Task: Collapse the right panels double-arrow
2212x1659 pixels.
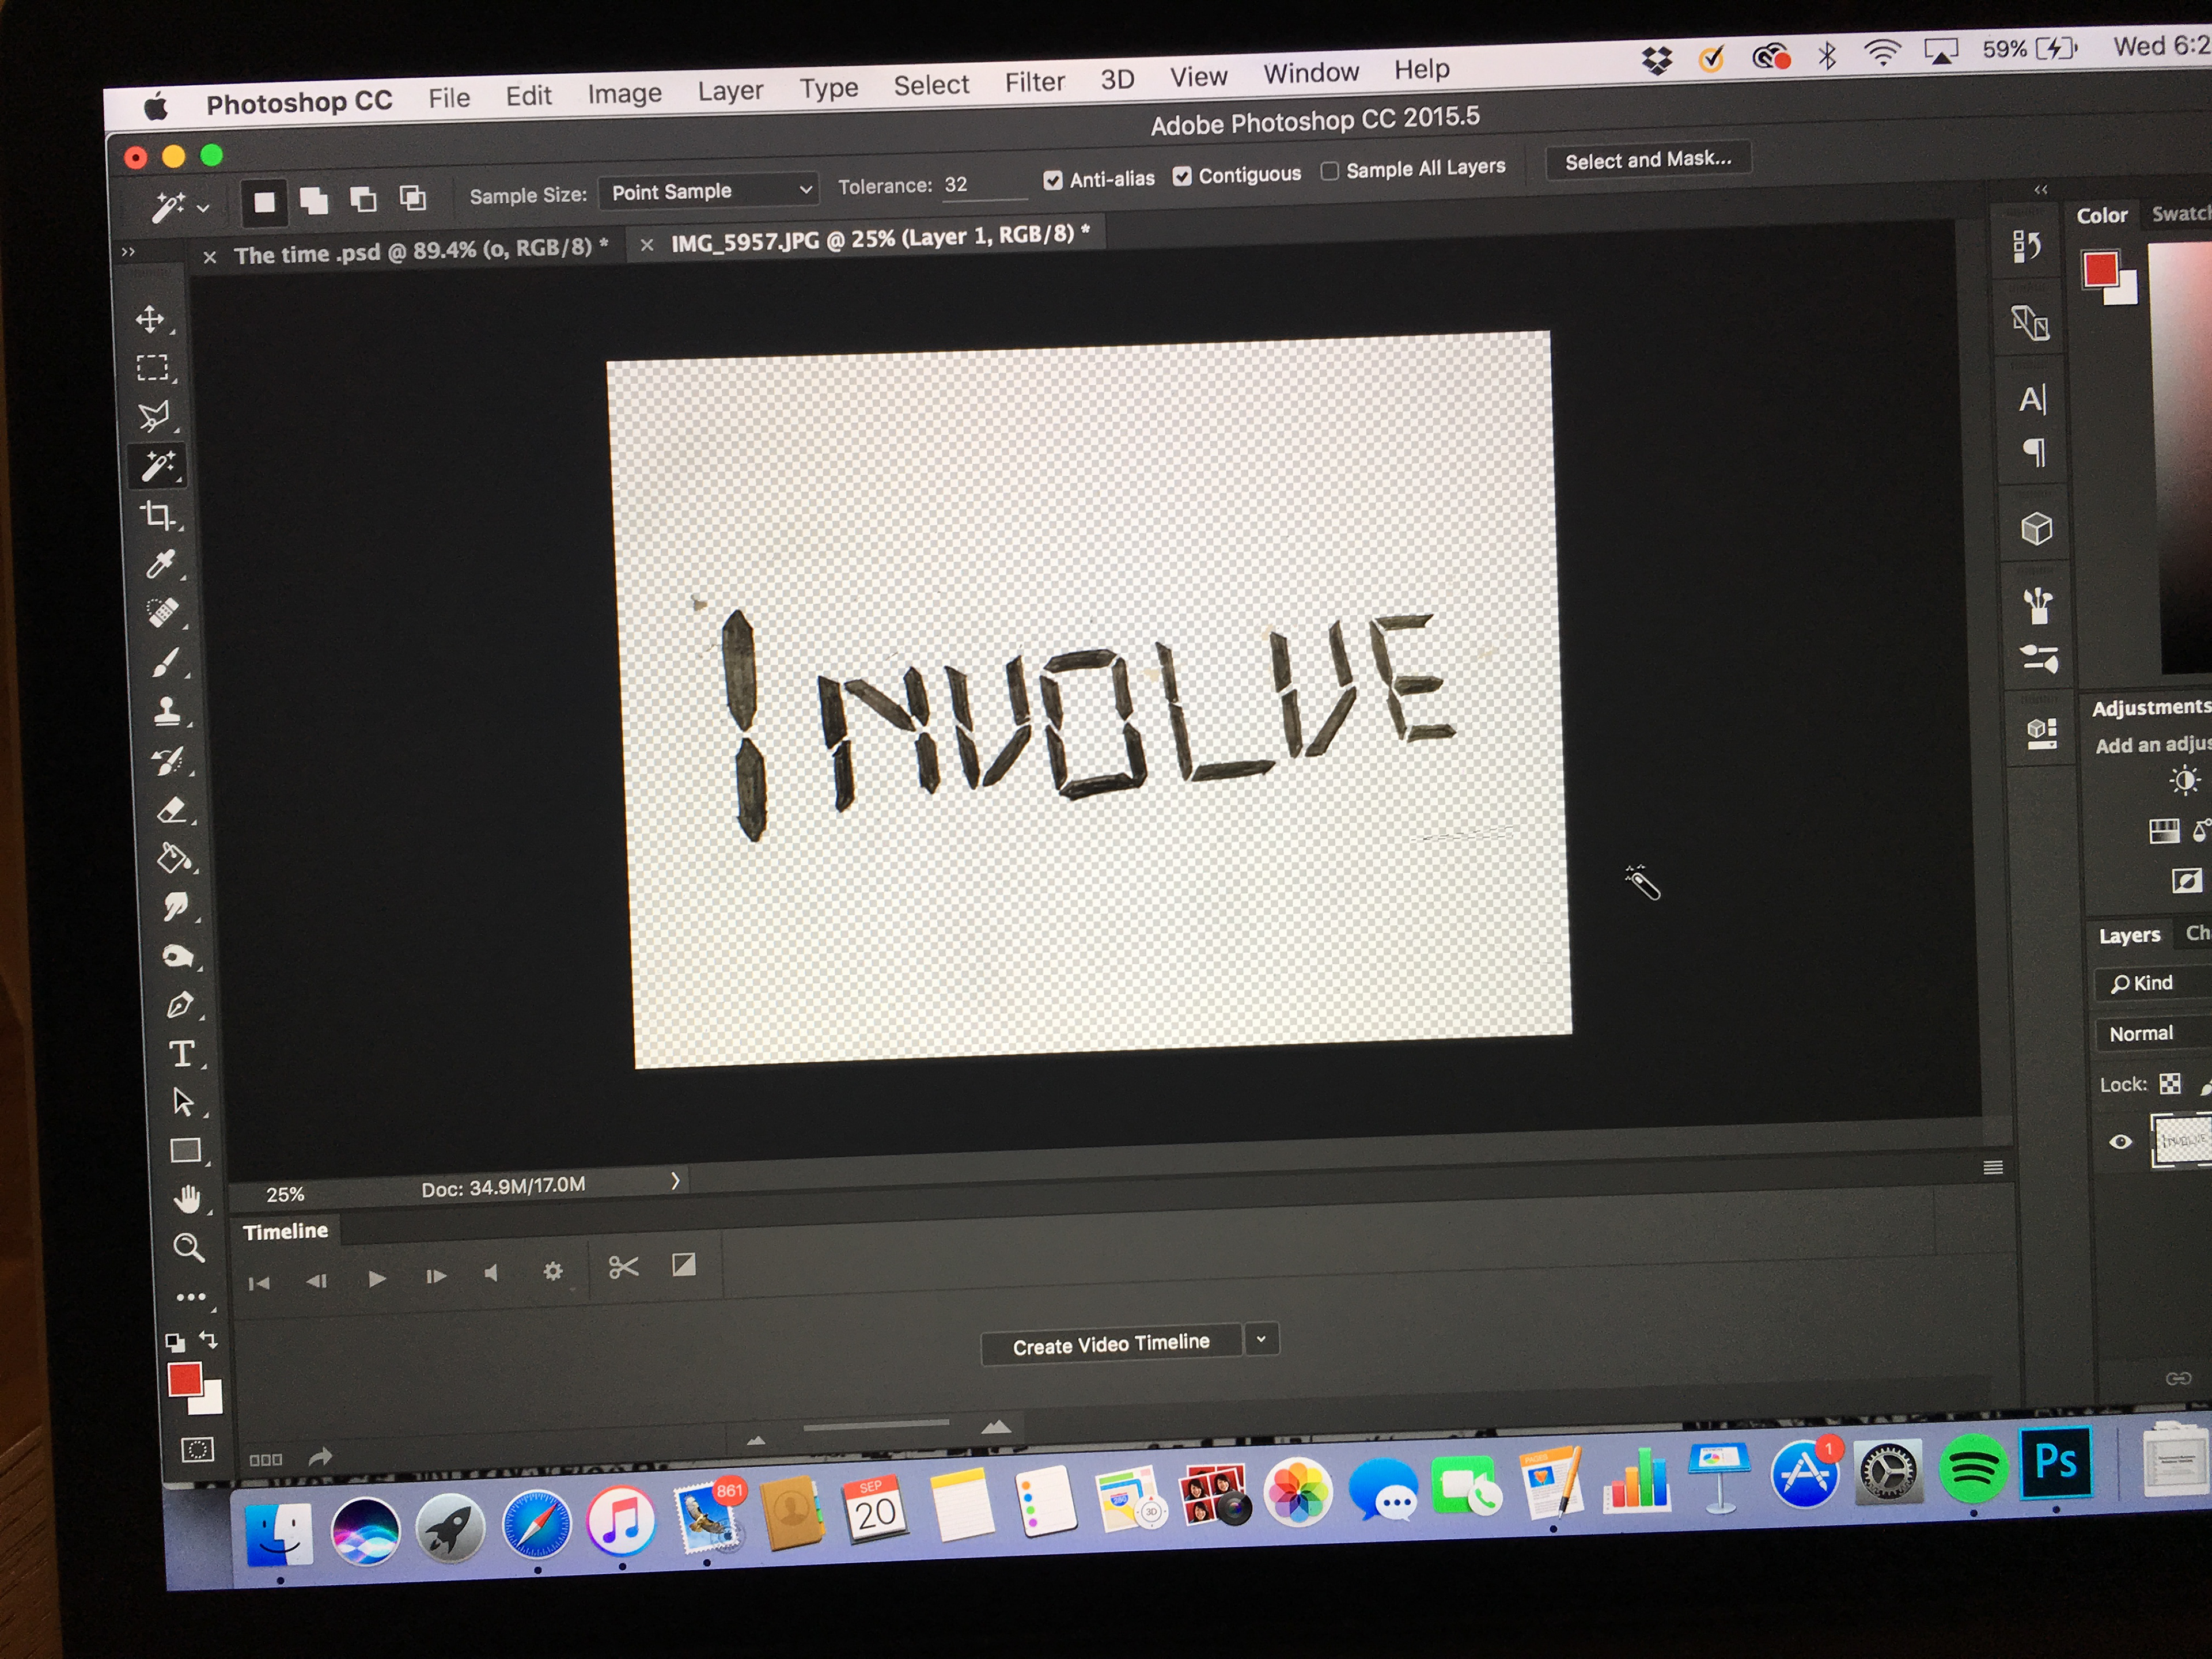Action: pyautogui.click(x=2040, y=189)
